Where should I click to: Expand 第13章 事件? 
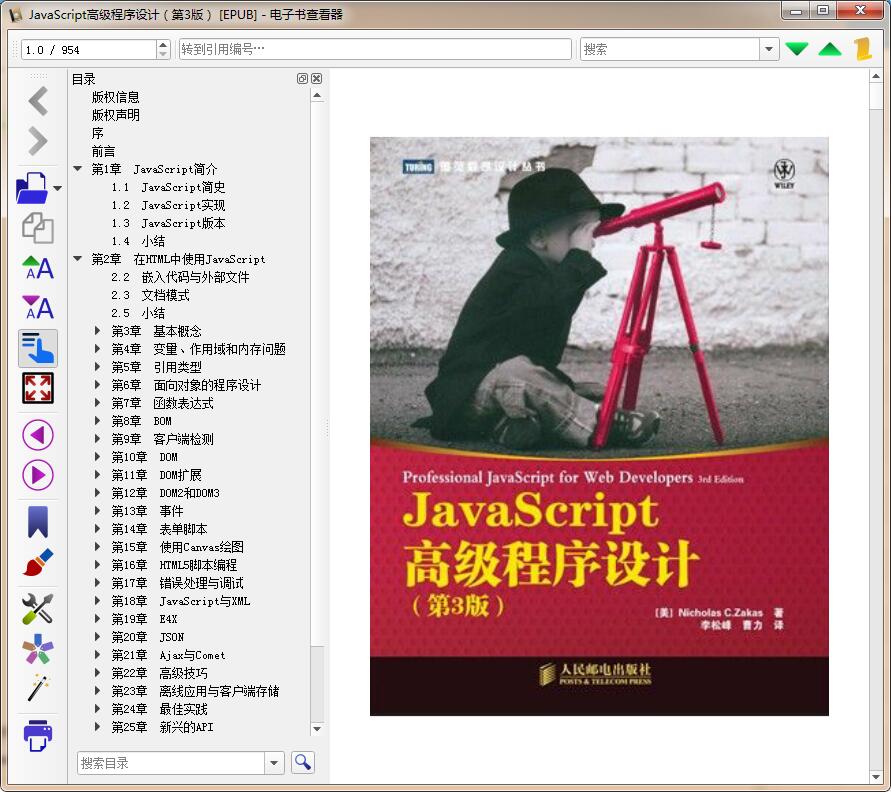pos(98,510)
